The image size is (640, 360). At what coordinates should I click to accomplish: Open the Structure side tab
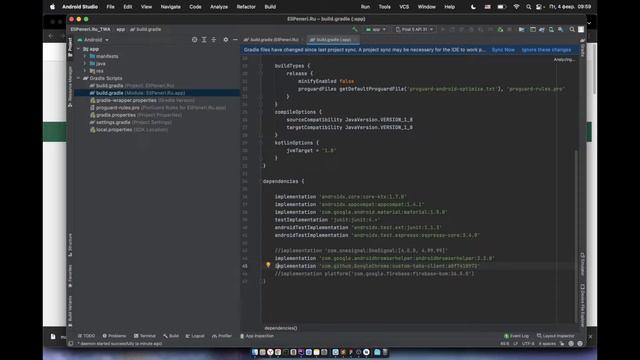click(70, 245)
